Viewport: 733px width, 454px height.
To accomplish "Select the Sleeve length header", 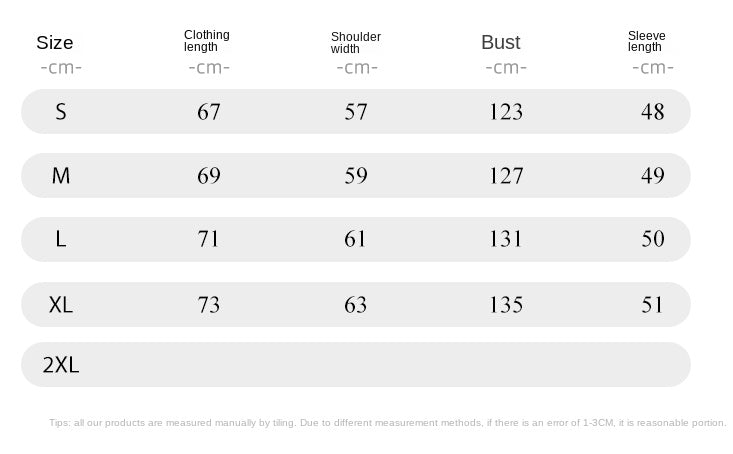I will [x=647, y=41].
